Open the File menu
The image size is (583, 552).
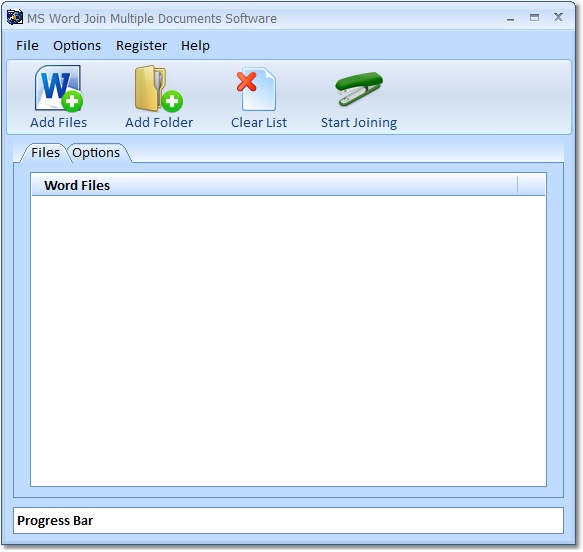click(x=27, y=46)
